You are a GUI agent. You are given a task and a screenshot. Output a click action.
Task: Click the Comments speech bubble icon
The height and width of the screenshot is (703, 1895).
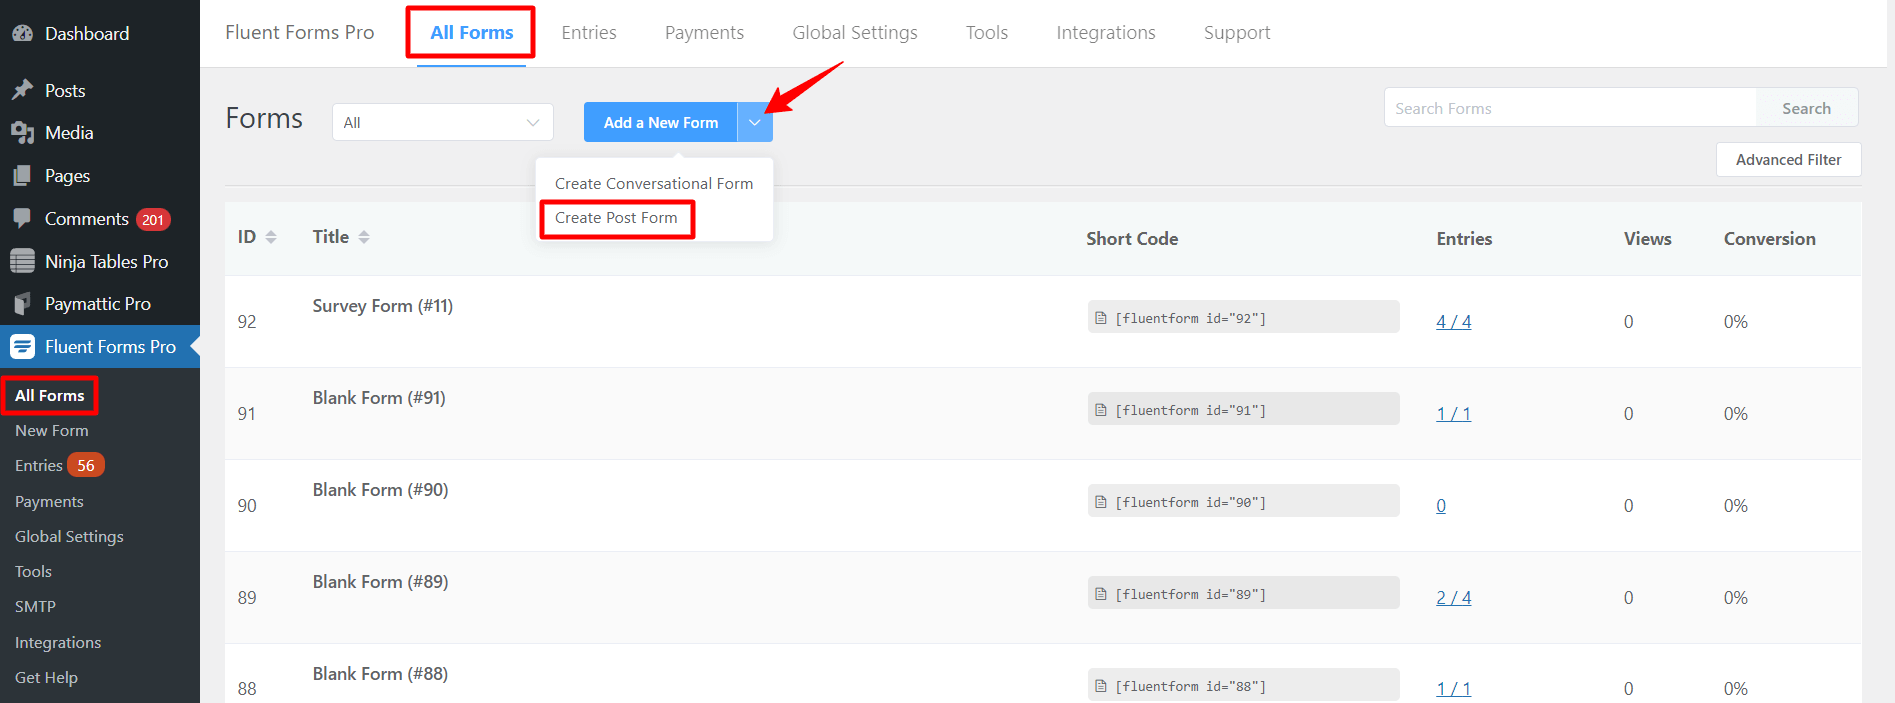(22, 218)
